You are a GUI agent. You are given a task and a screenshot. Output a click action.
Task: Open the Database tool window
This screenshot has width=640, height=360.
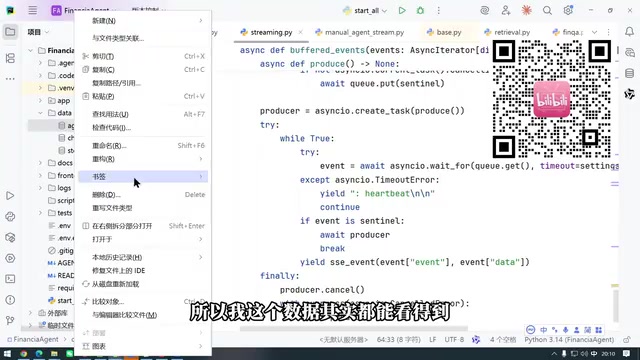629,73
